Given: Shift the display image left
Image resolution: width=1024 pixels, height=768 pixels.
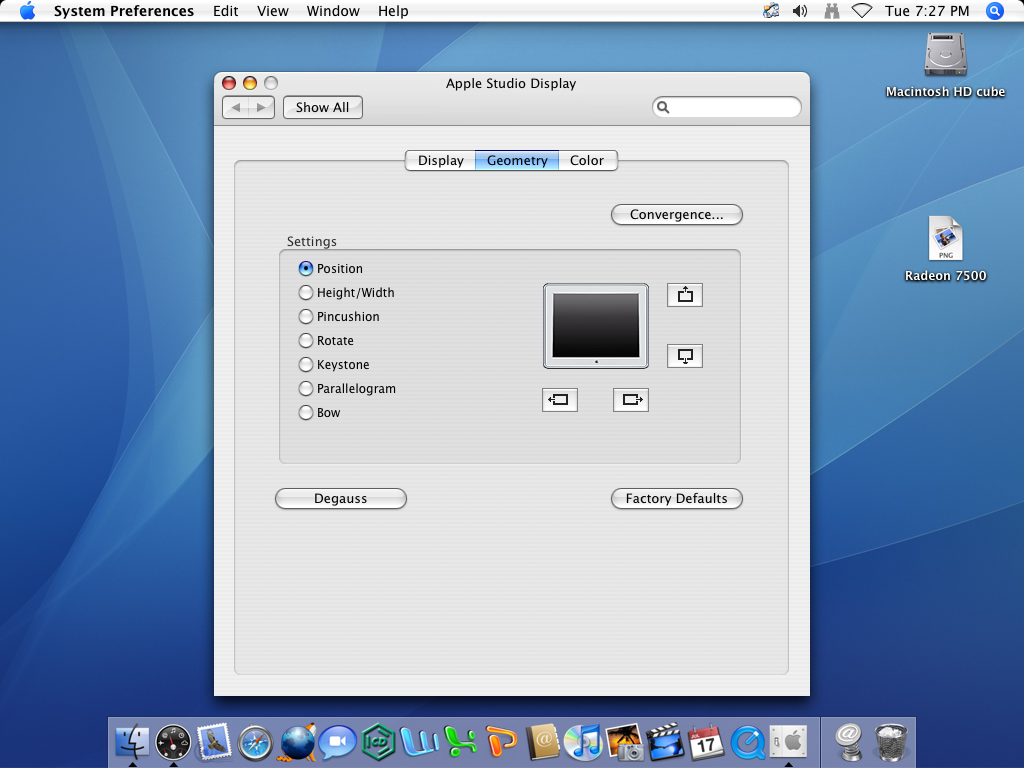Looking at the screenshot, I should [x=560, y=400].
